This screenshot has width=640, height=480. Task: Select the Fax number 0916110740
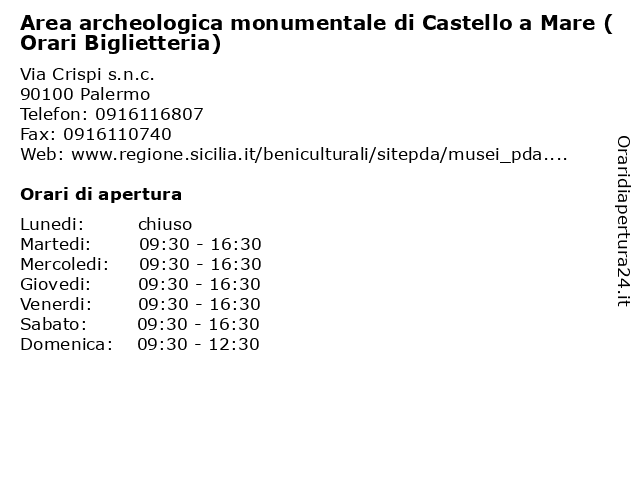(117, 134)
